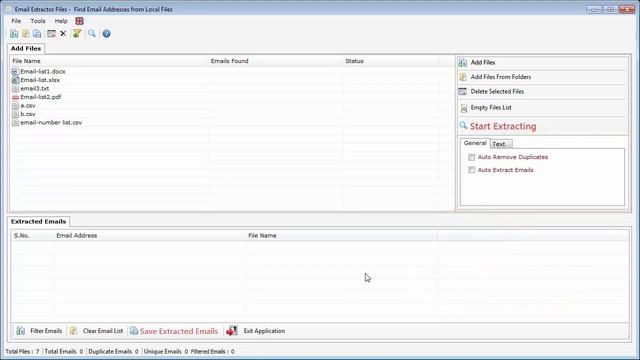The width and height of the screenshot is (640, 360).
Task: Click the delete selected files toolbar icon
Action: coord(51,33)
